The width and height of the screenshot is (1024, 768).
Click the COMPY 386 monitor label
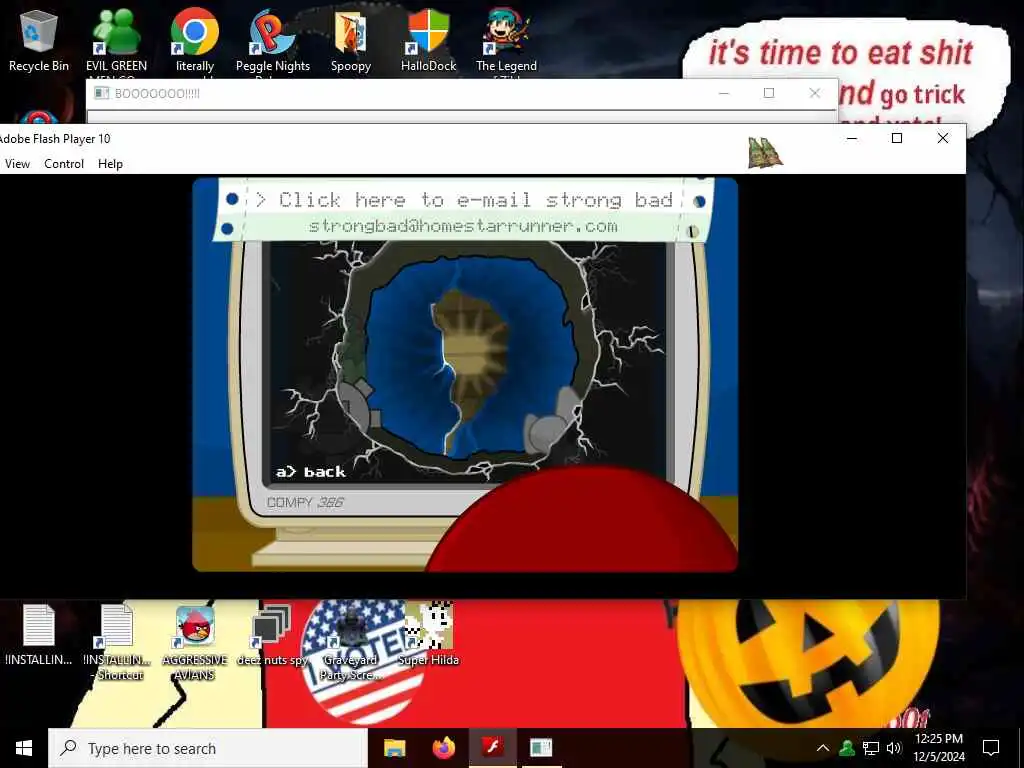click(305, 502)
